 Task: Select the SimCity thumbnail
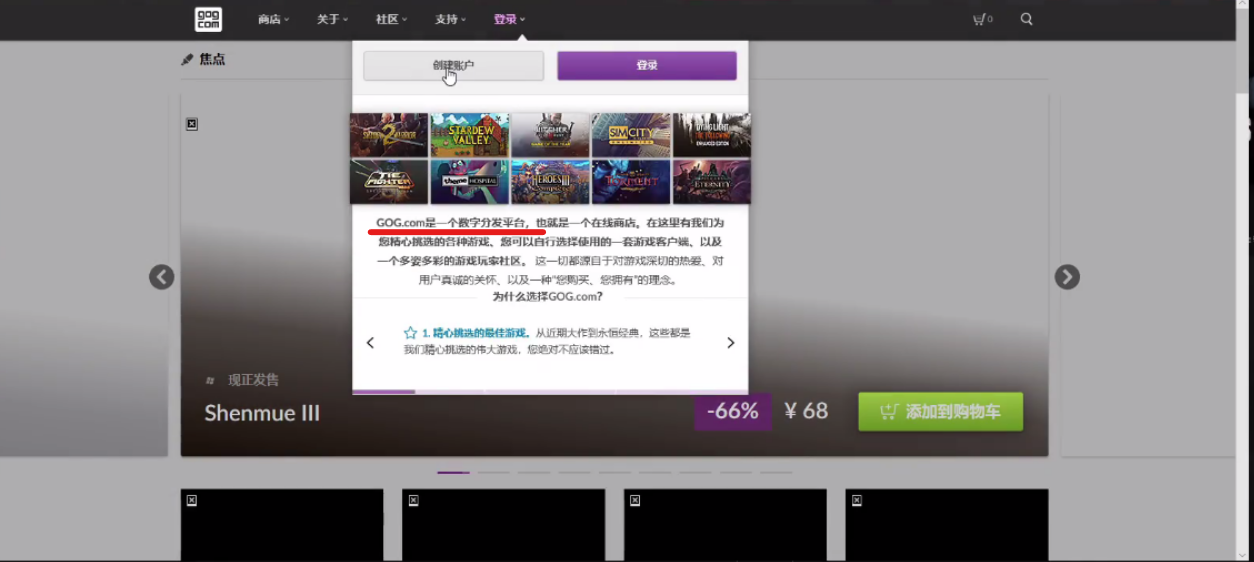[630, 135]
